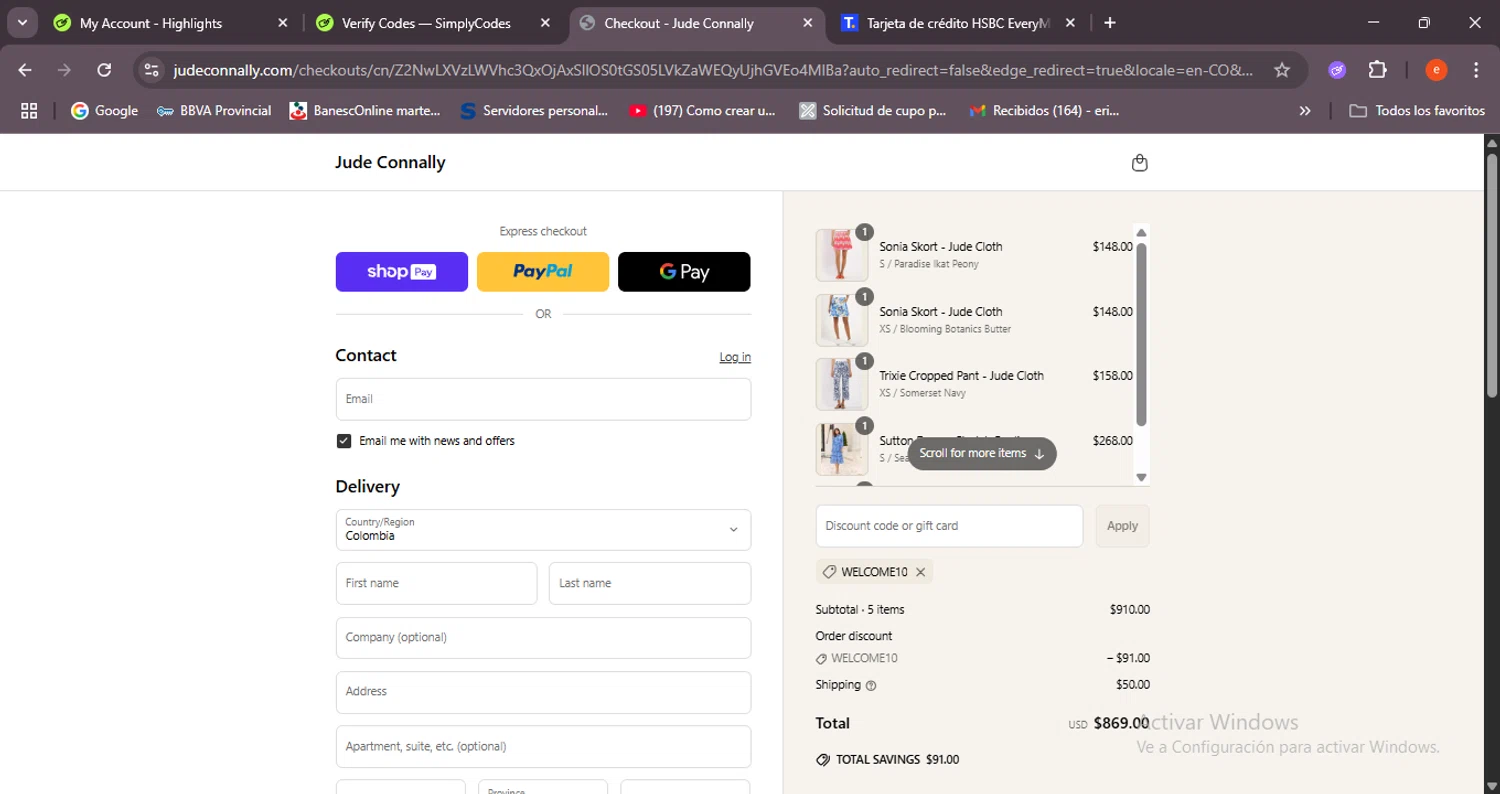Screen dimensions: 1500x794
Task: Focus the Company (optional) field
Action: click(x=543, y=638)
